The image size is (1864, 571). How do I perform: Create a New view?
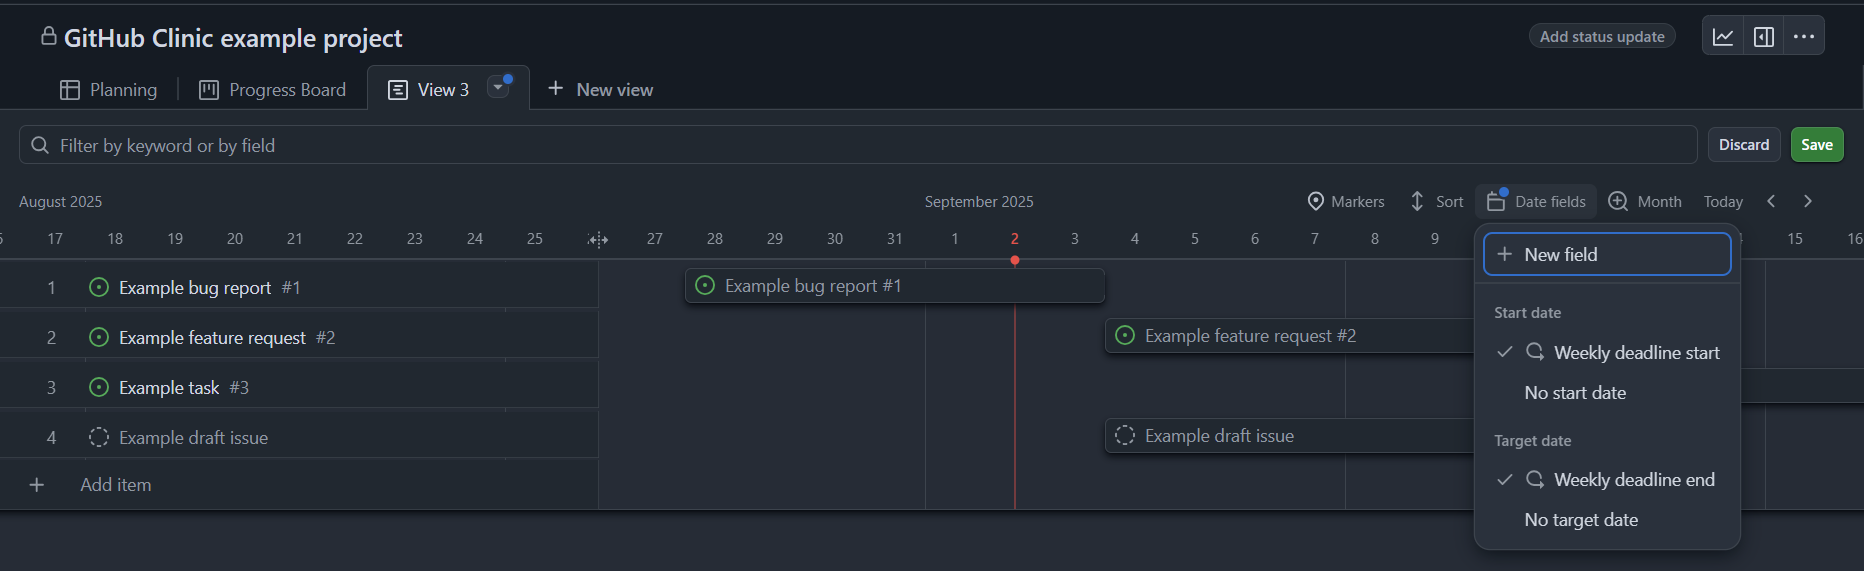[600, 90]
